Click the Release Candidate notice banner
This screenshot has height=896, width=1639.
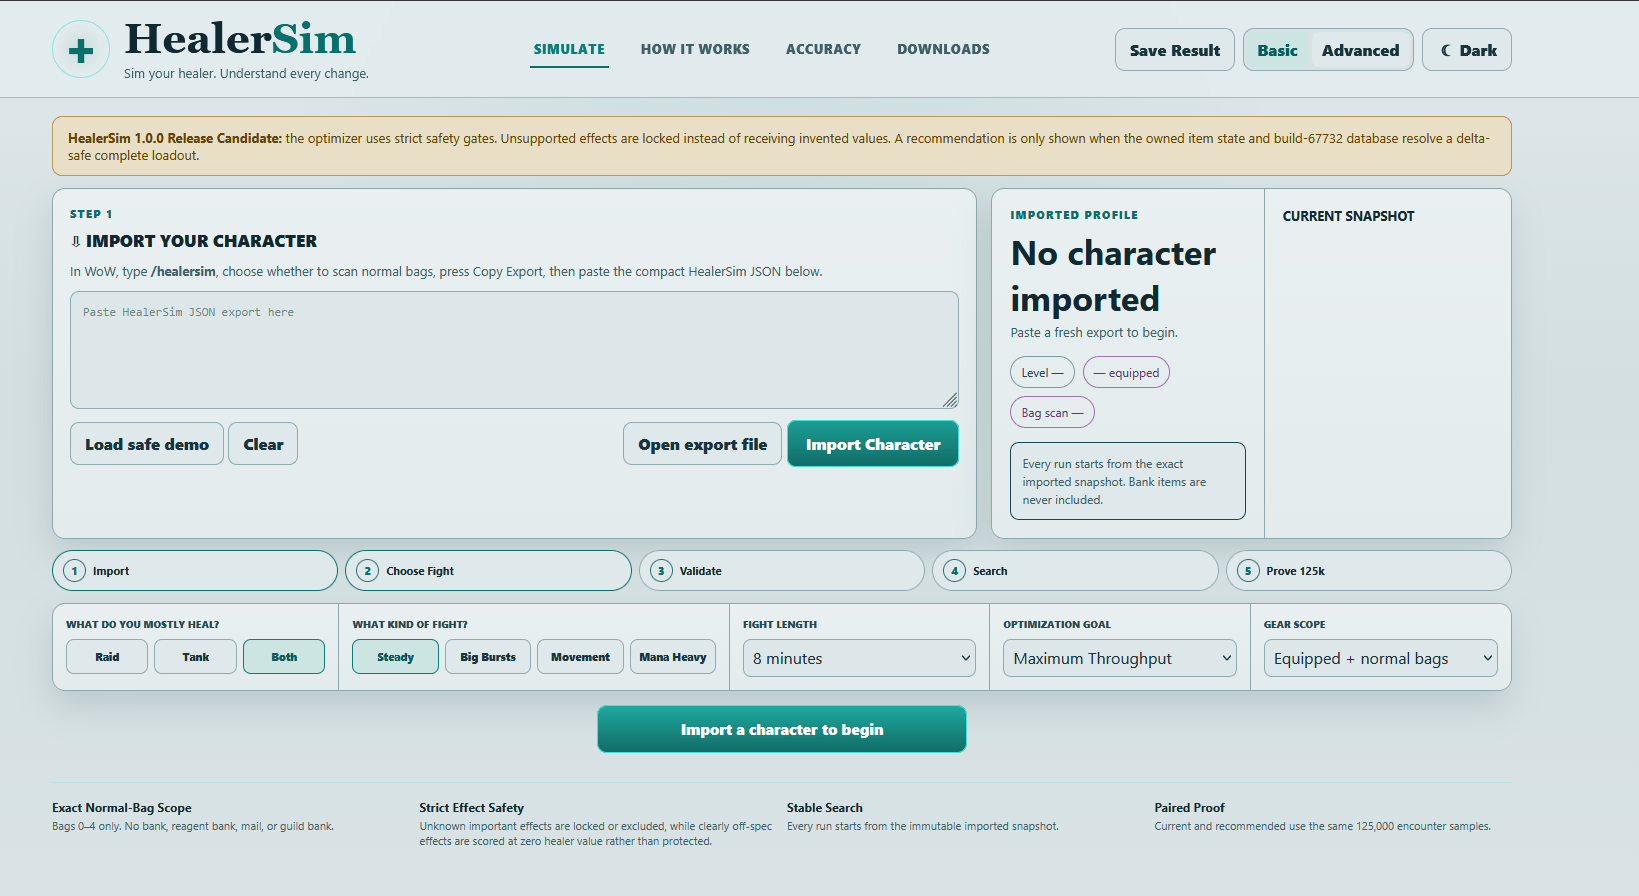[782, 146]
